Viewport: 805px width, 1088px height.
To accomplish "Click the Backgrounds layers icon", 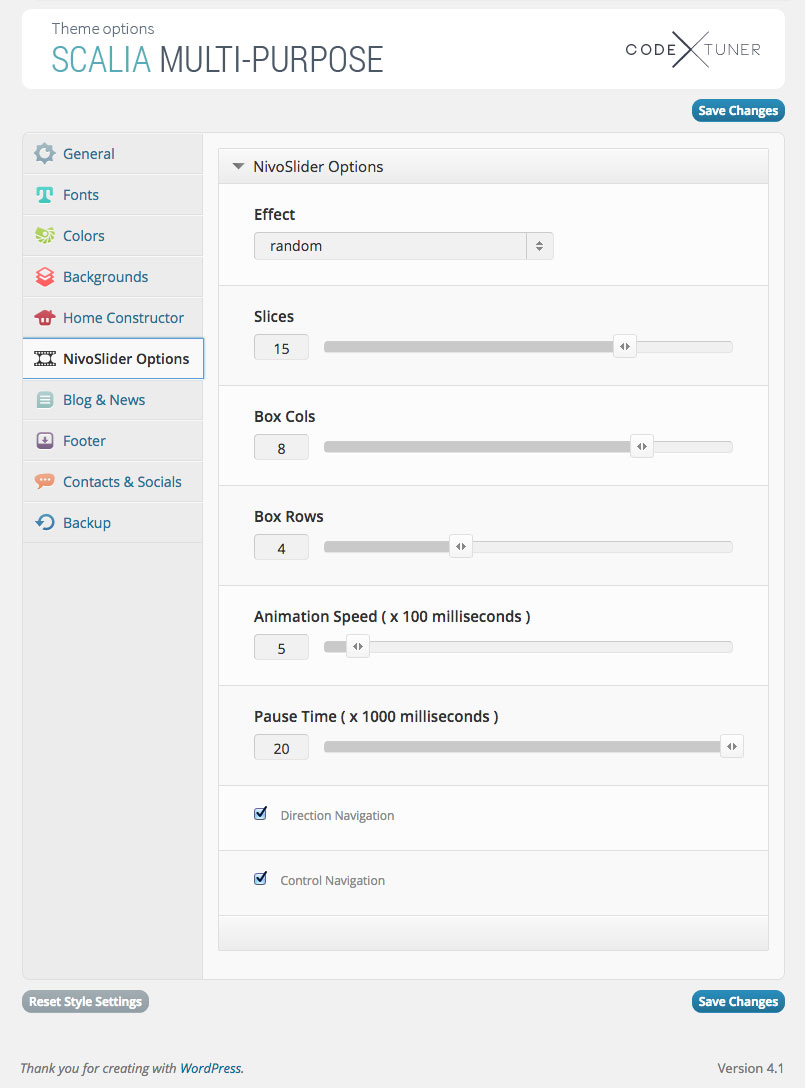I will point(44,277).
